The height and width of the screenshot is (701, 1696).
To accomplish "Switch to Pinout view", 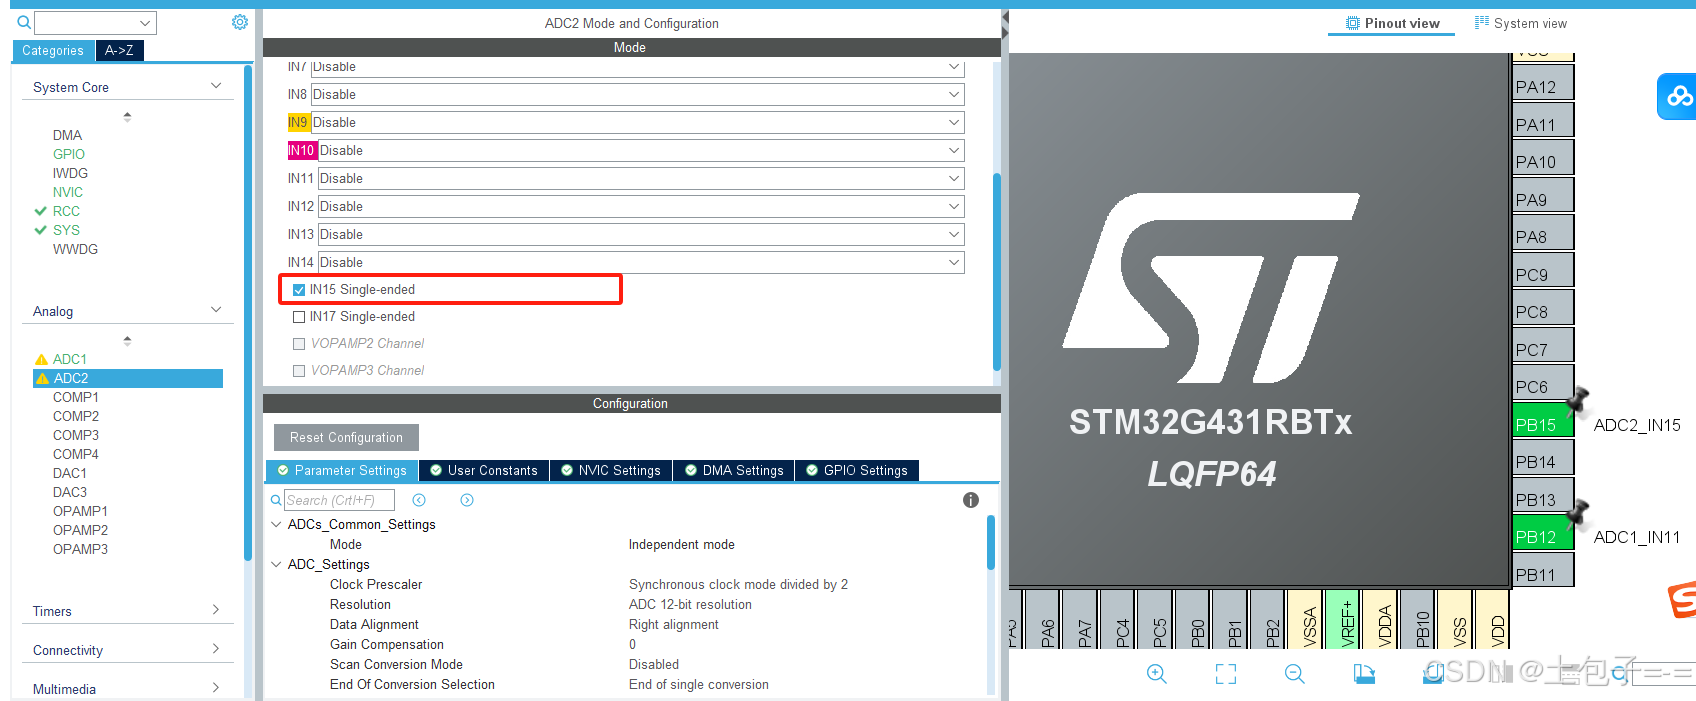I will coord(1392,23).
